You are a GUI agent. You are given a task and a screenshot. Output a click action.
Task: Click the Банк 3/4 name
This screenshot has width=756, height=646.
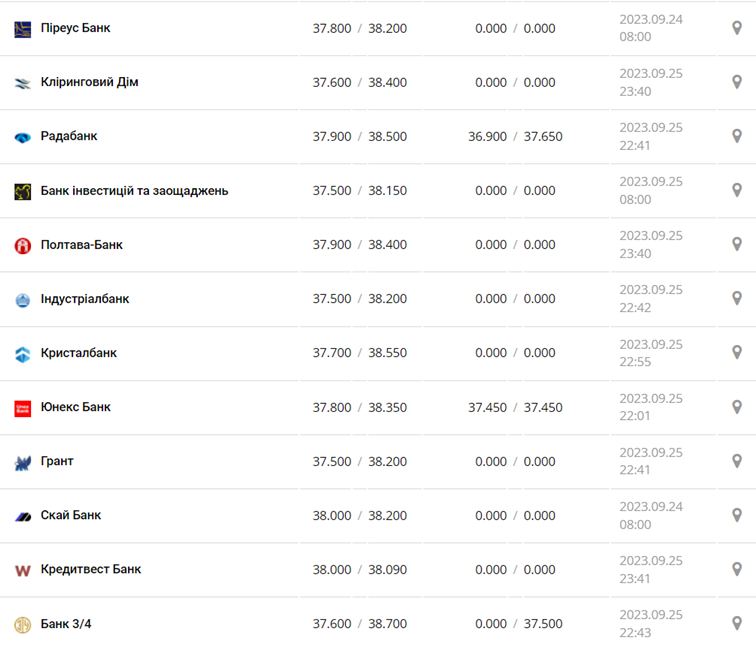pyautogui.click(x=66, y=624)
